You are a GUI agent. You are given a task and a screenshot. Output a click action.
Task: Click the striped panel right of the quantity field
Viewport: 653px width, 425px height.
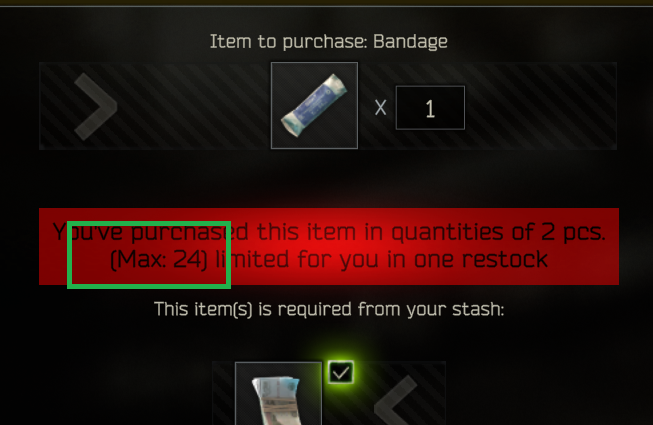pyautogui.click(x=541, y=106)
